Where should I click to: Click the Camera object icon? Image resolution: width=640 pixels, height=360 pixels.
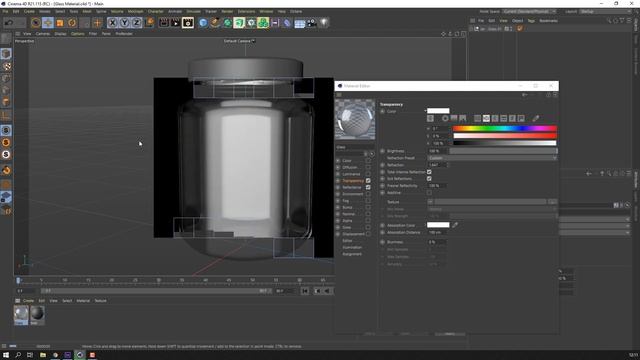[x=311, y=23]
